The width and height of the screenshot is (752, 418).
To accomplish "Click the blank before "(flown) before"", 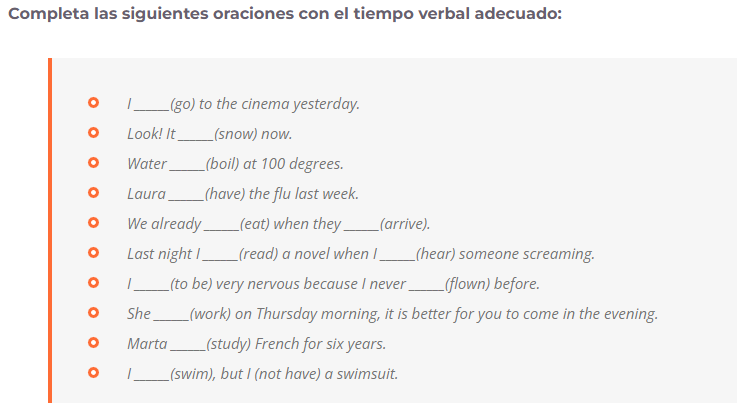I will [426, 288].
